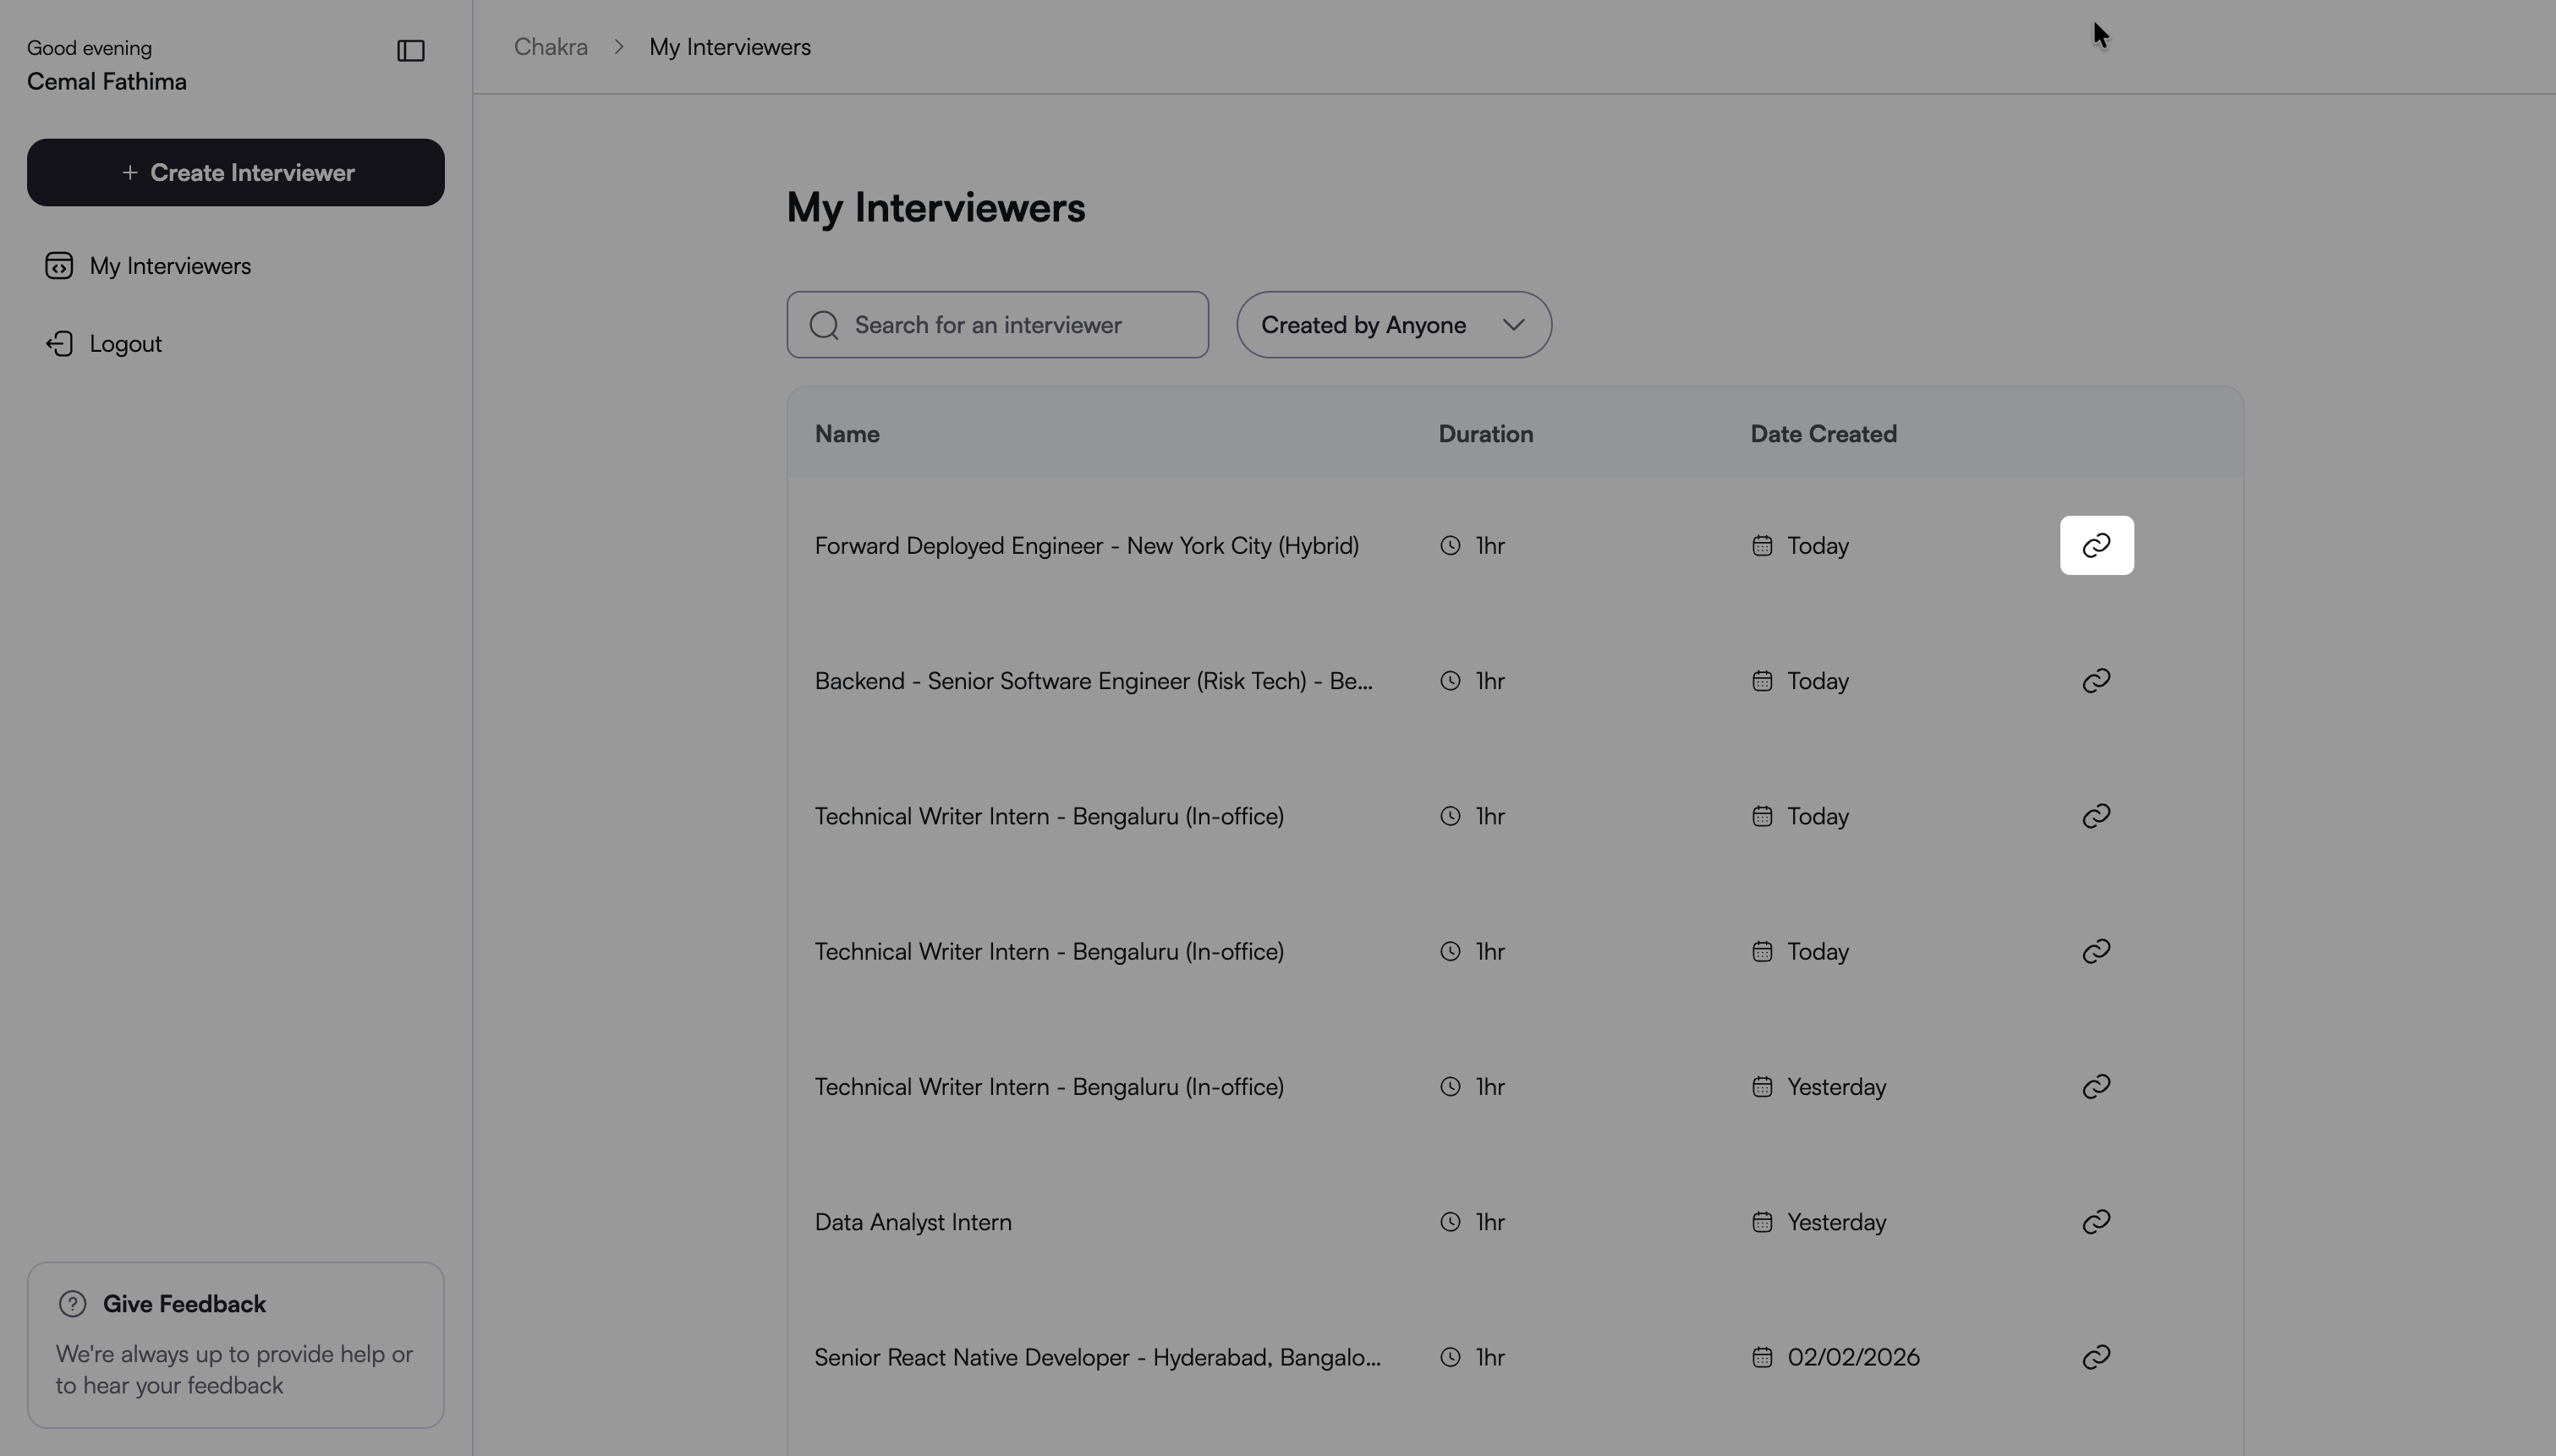This screenshot has height=1456, width=2556.
Task: Click the Give Feedback question mark icon
Action: (72, 1304)
